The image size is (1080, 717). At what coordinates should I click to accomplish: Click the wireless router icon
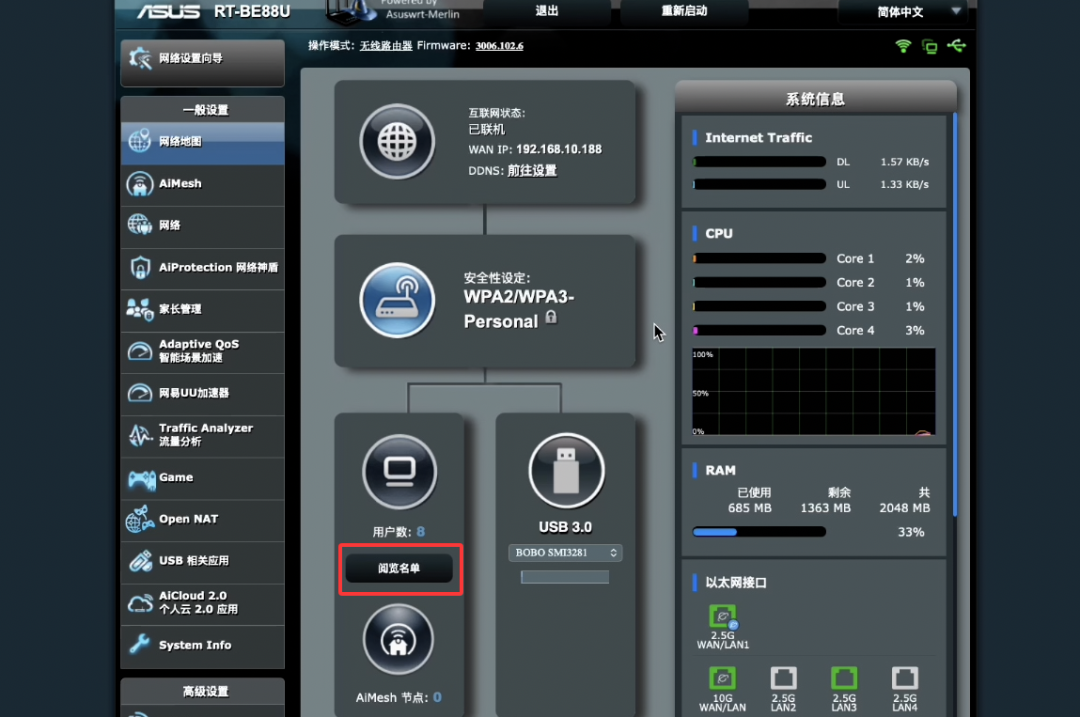coord(397,300)
